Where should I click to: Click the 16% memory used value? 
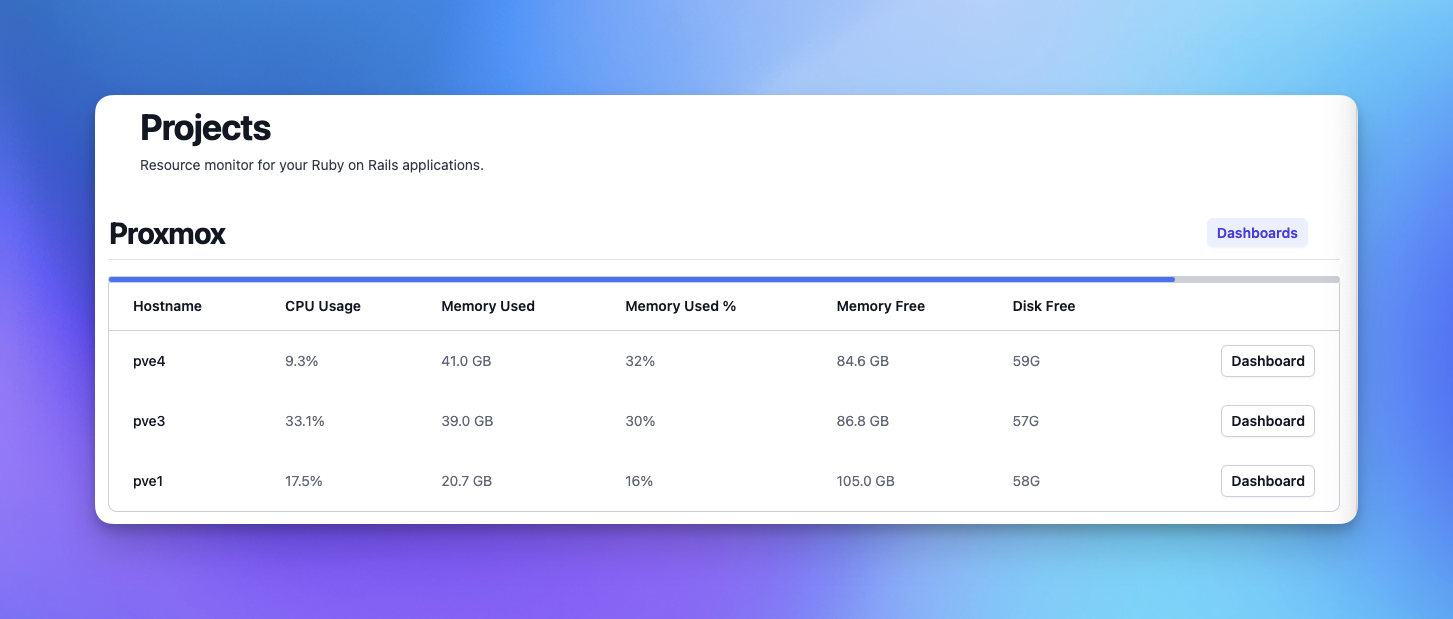tap(639, 481)
